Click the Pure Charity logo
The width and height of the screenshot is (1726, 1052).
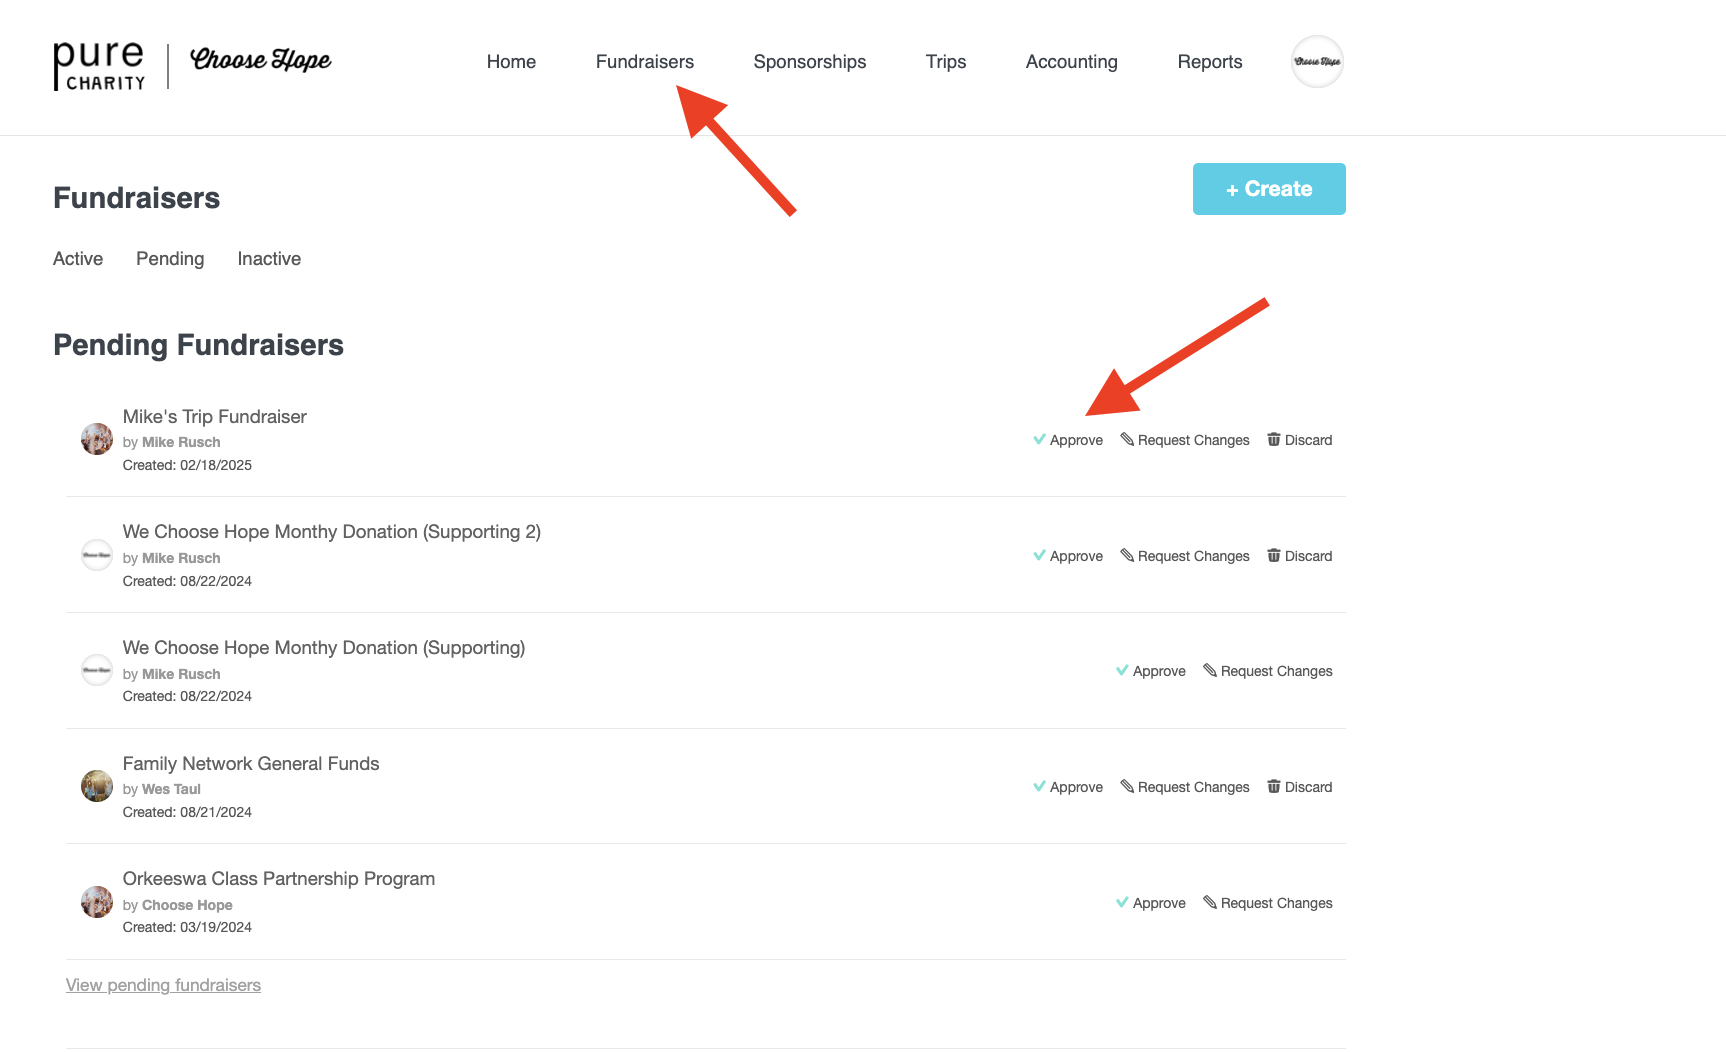(99, 66)
